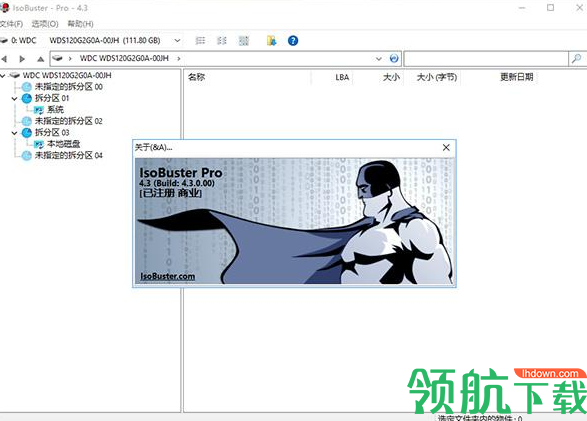The width and height of the screenshot is (587, 421).
Task: Click the folder properties toolbar icon
Action: 271,40
